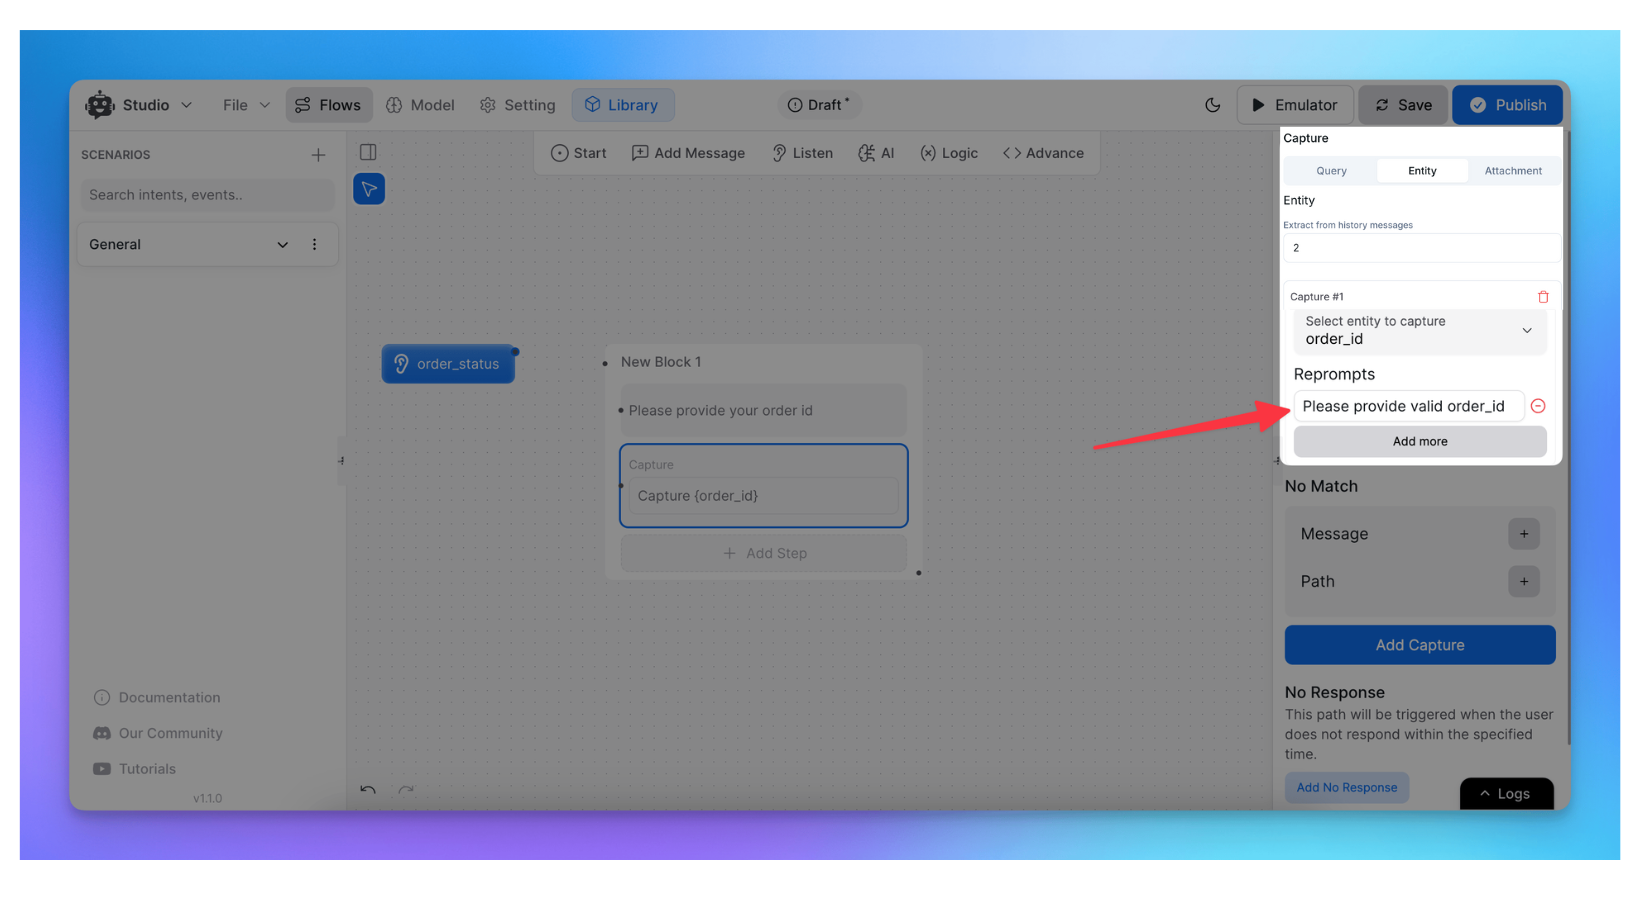The height and width of the screenshot is (924, 1640).
Task: Launch the Emulator
Action: coord(1295,105)
